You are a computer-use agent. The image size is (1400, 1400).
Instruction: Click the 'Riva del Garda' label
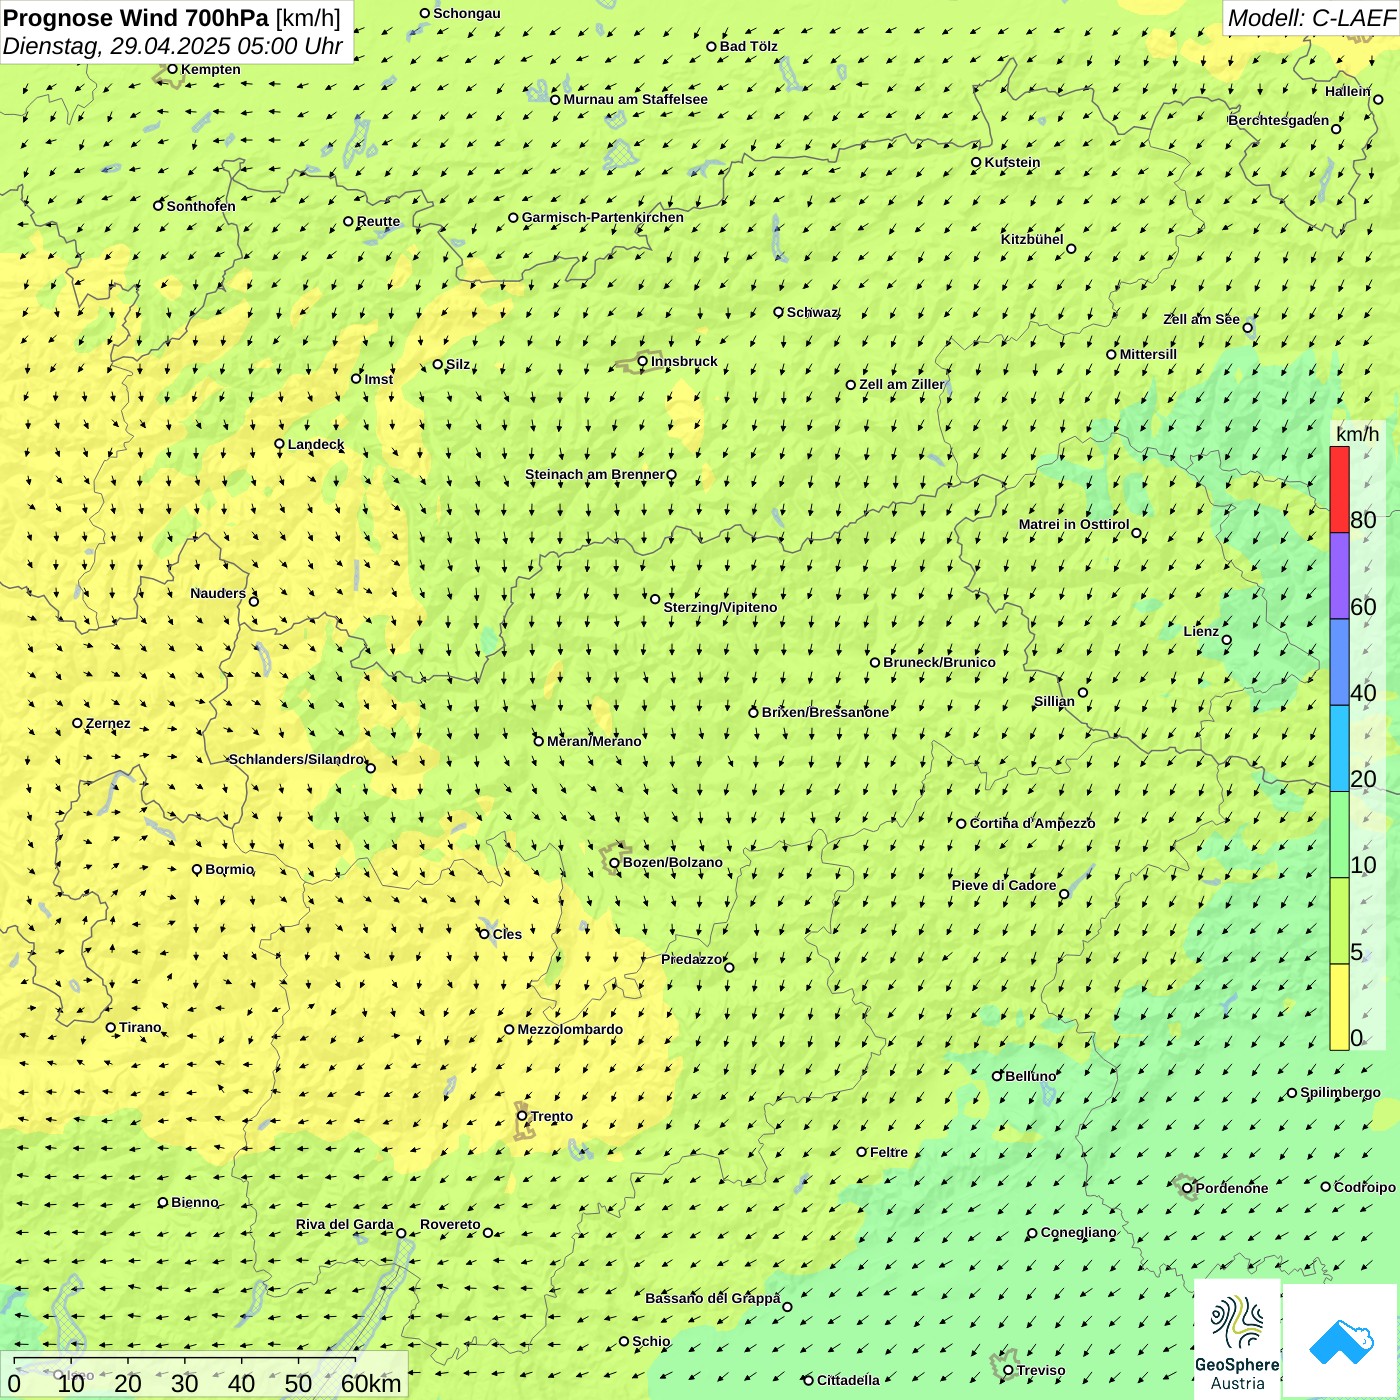(x=345, y=1224)
